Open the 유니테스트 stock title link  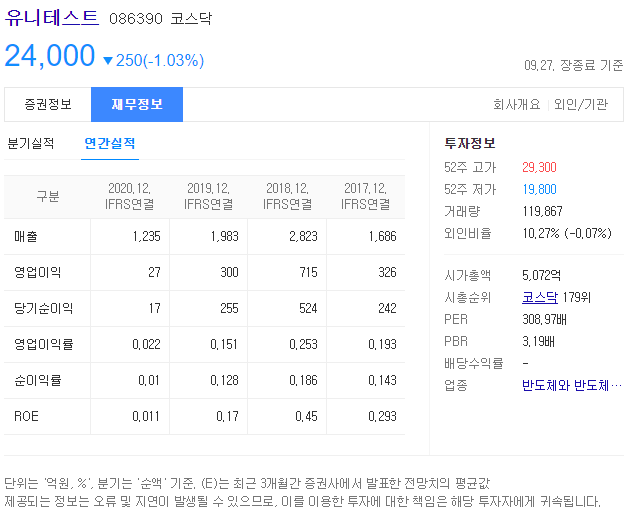pos(52,18)
